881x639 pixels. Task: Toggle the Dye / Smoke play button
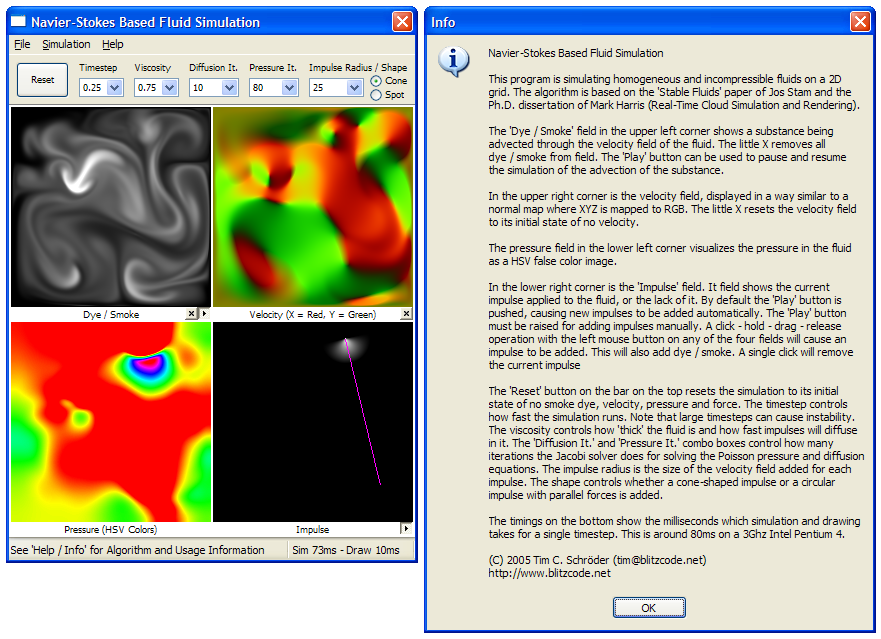(205, 314)
